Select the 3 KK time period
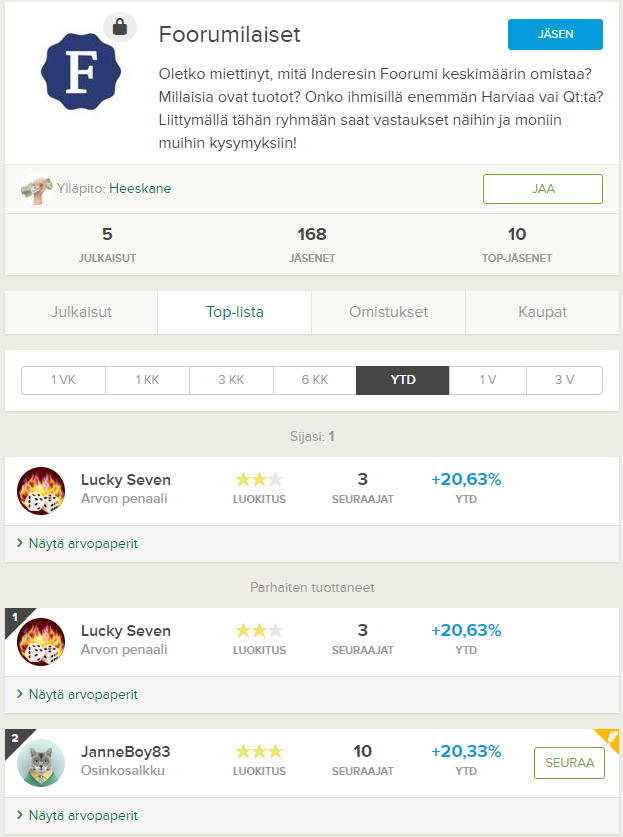The image size is (623, 837). click(231, 380)
